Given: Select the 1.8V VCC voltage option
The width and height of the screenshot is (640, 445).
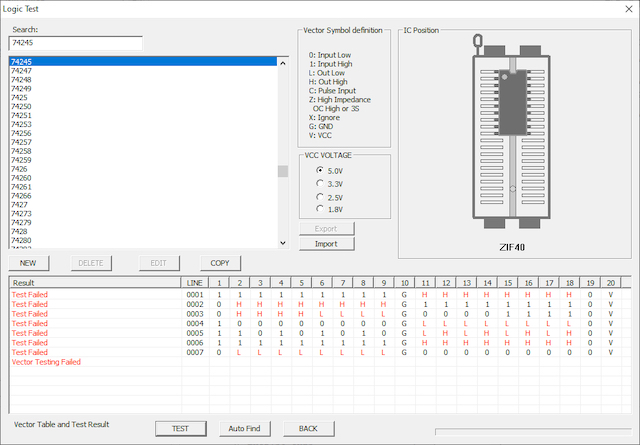Looking at the screenshot, I should (329, 209).
